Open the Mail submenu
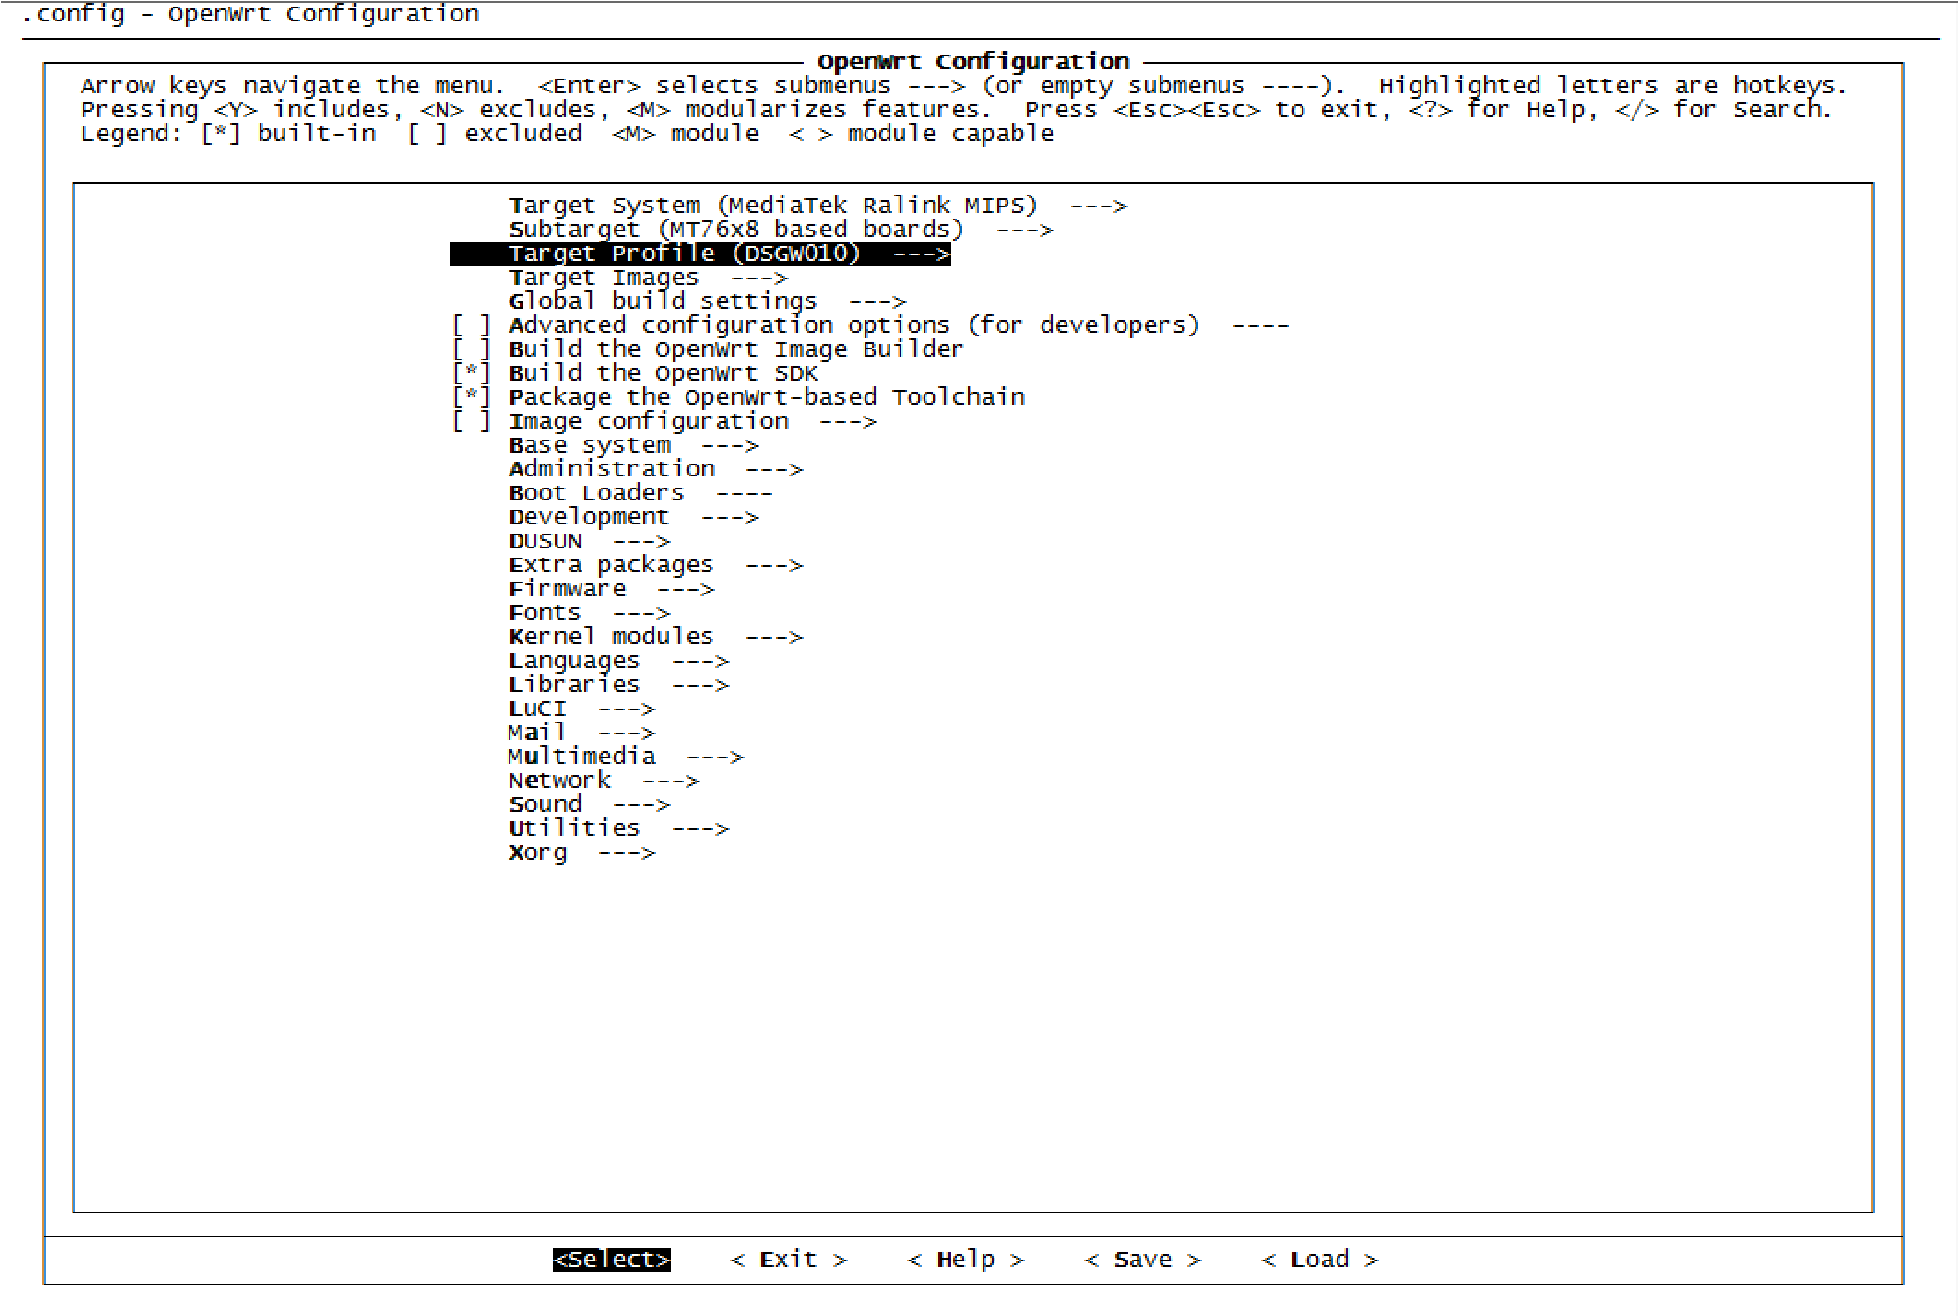 (581, 734)
